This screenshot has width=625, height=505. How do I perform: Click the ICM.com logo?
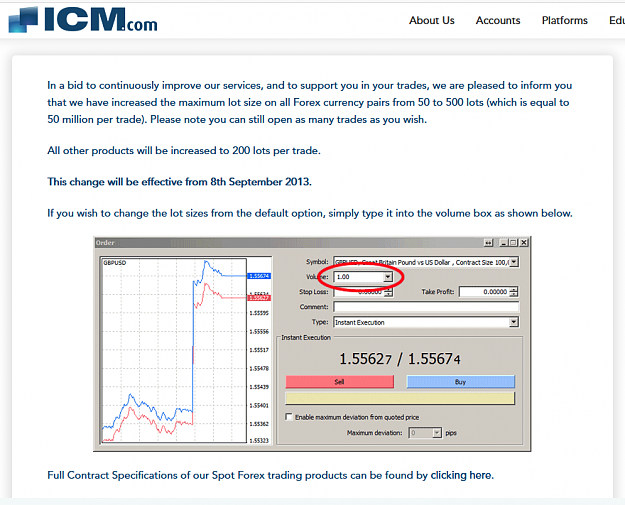pyautogui.click(x=83, y=20)
